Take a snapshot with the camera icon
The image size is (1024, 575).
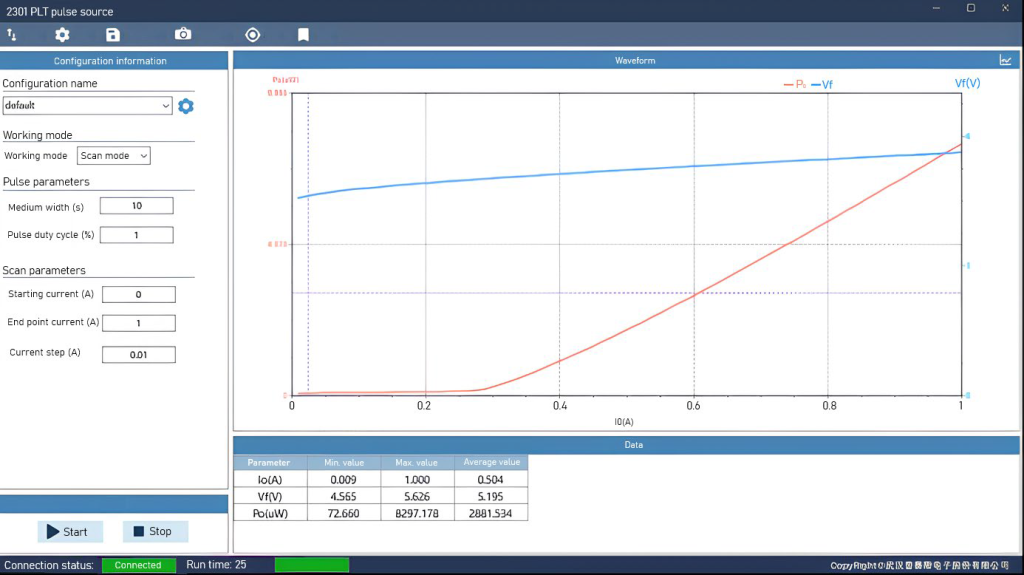(x=183, y=35)
